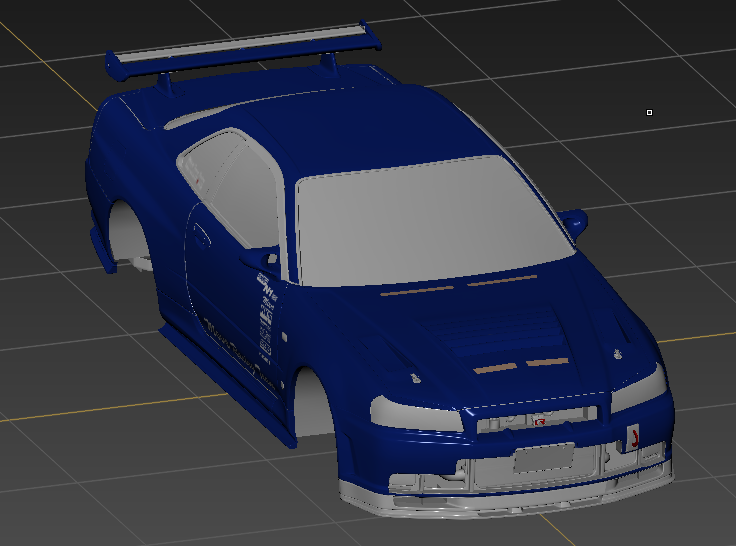Select the headlight above the red tow hook
This screenshot has width=736, height=546.
tap(641, 389)
